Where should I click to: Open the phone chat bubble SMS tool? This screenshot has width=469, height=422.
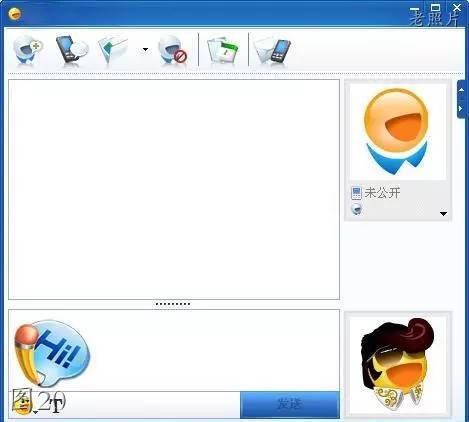point(72,50)
